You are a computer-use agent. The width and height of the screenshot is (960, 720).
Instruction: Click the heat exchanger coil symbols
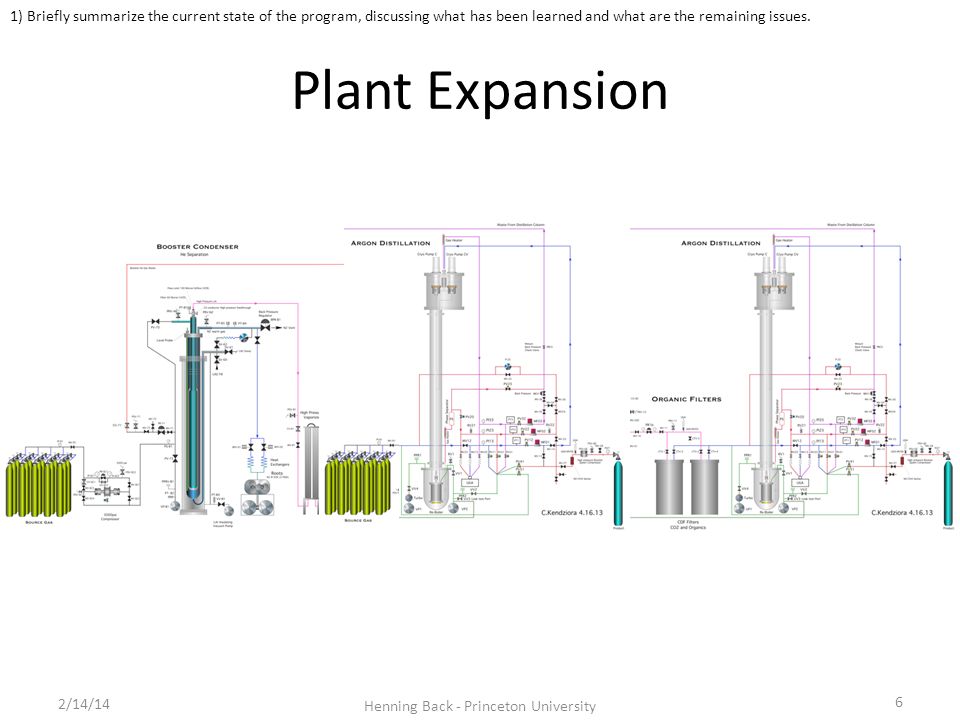(258, 461)
